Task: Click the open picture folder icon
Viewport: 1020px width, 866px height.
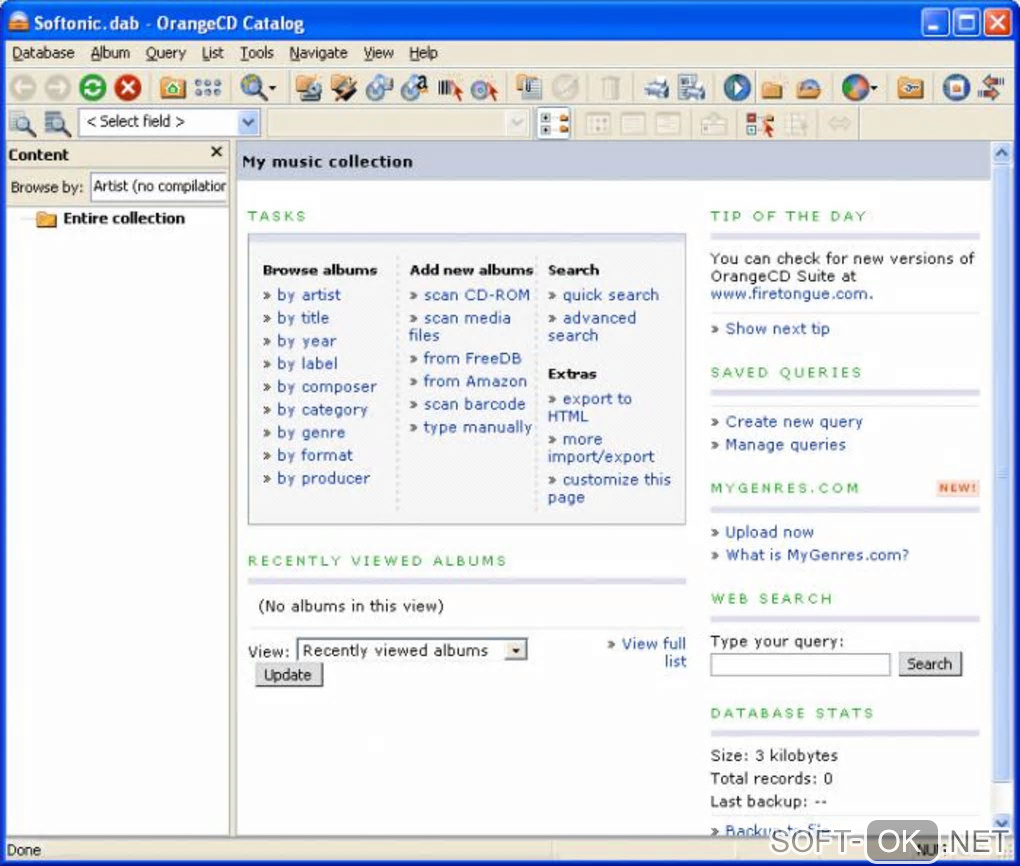Action: point(809,87)
